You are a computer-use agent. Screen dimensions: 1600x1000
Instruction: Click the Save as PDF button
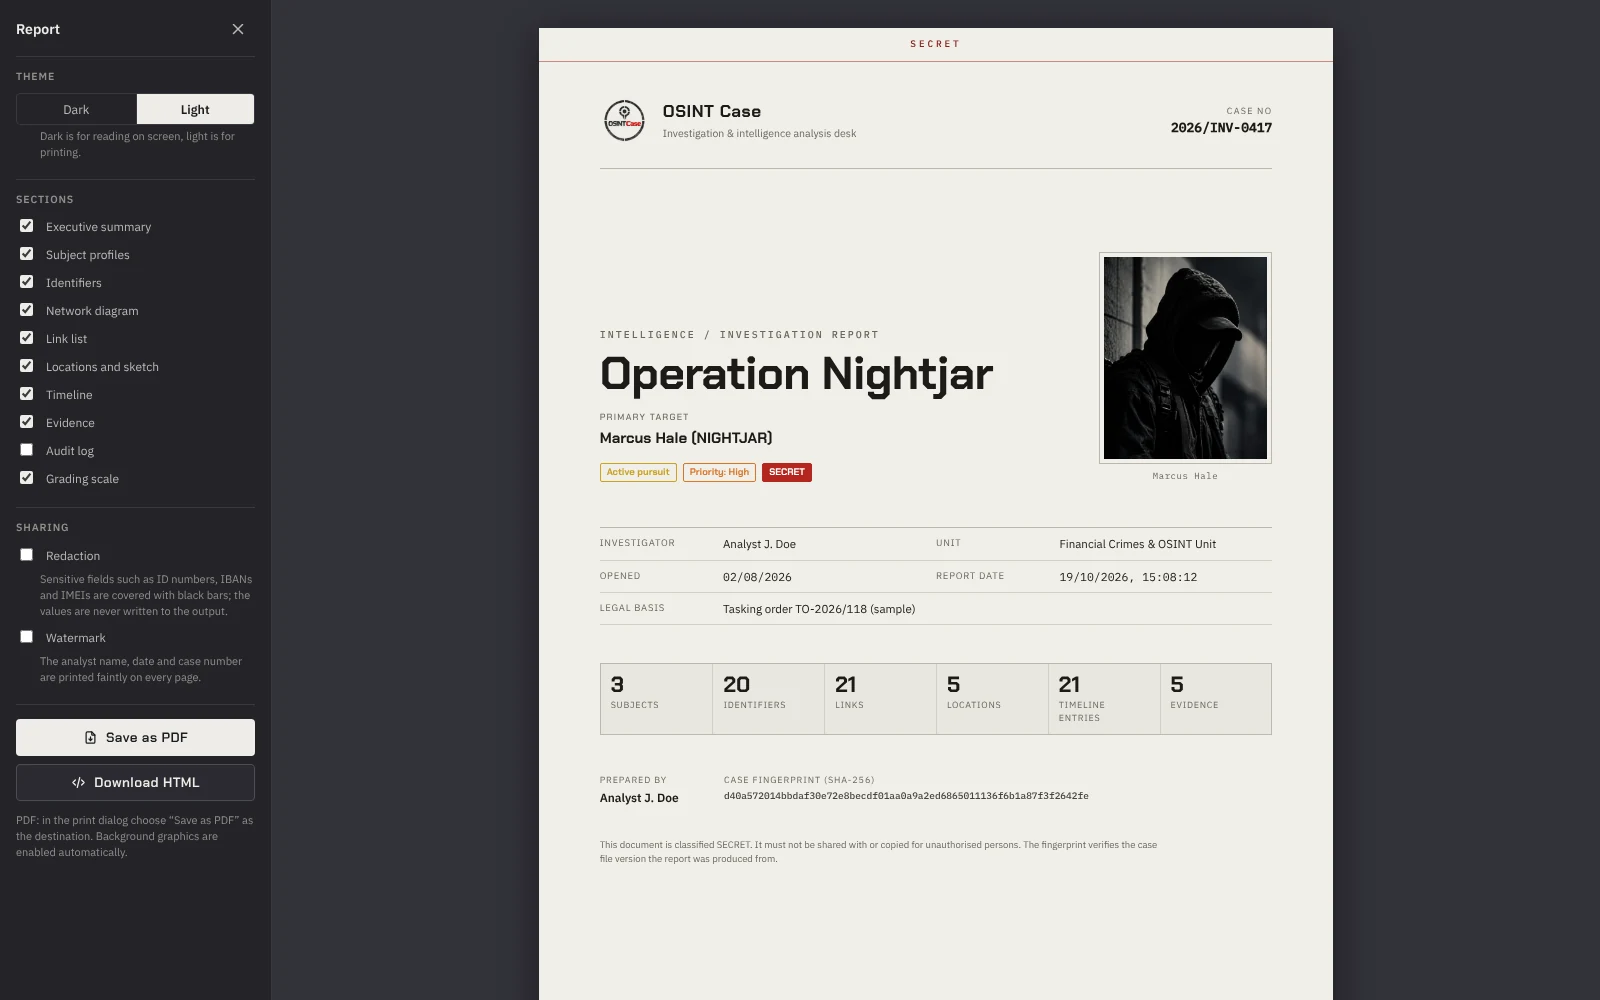(x=135, y=737)
